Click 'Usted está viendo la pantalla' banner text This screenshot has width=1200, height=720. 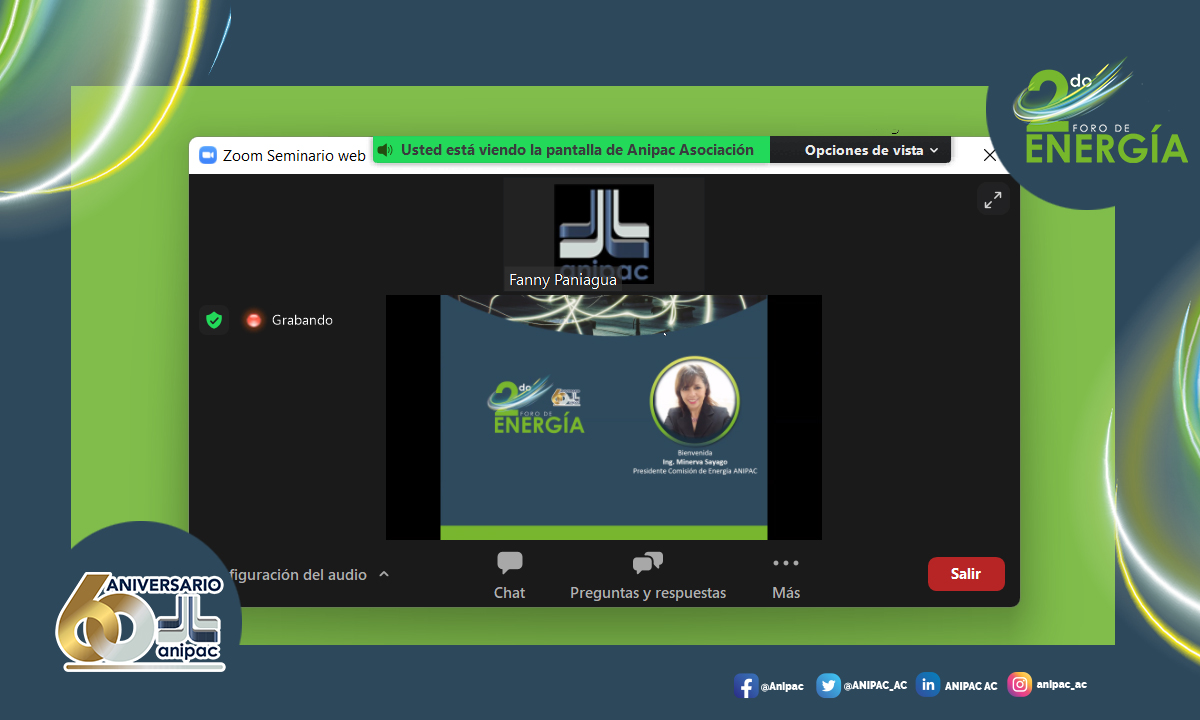coord(577,150)
